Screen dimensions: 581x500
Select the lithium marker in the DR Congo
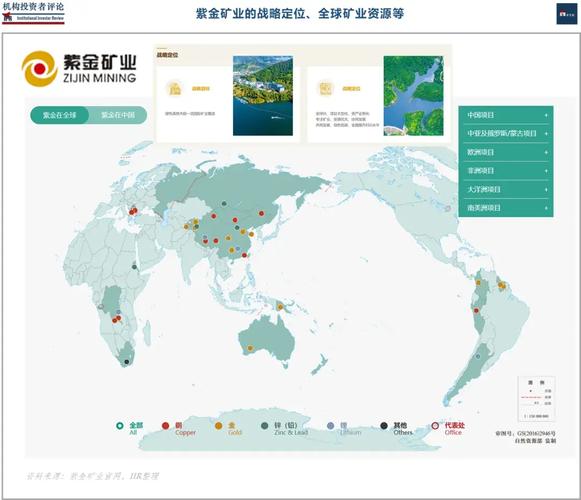(118, 312)
